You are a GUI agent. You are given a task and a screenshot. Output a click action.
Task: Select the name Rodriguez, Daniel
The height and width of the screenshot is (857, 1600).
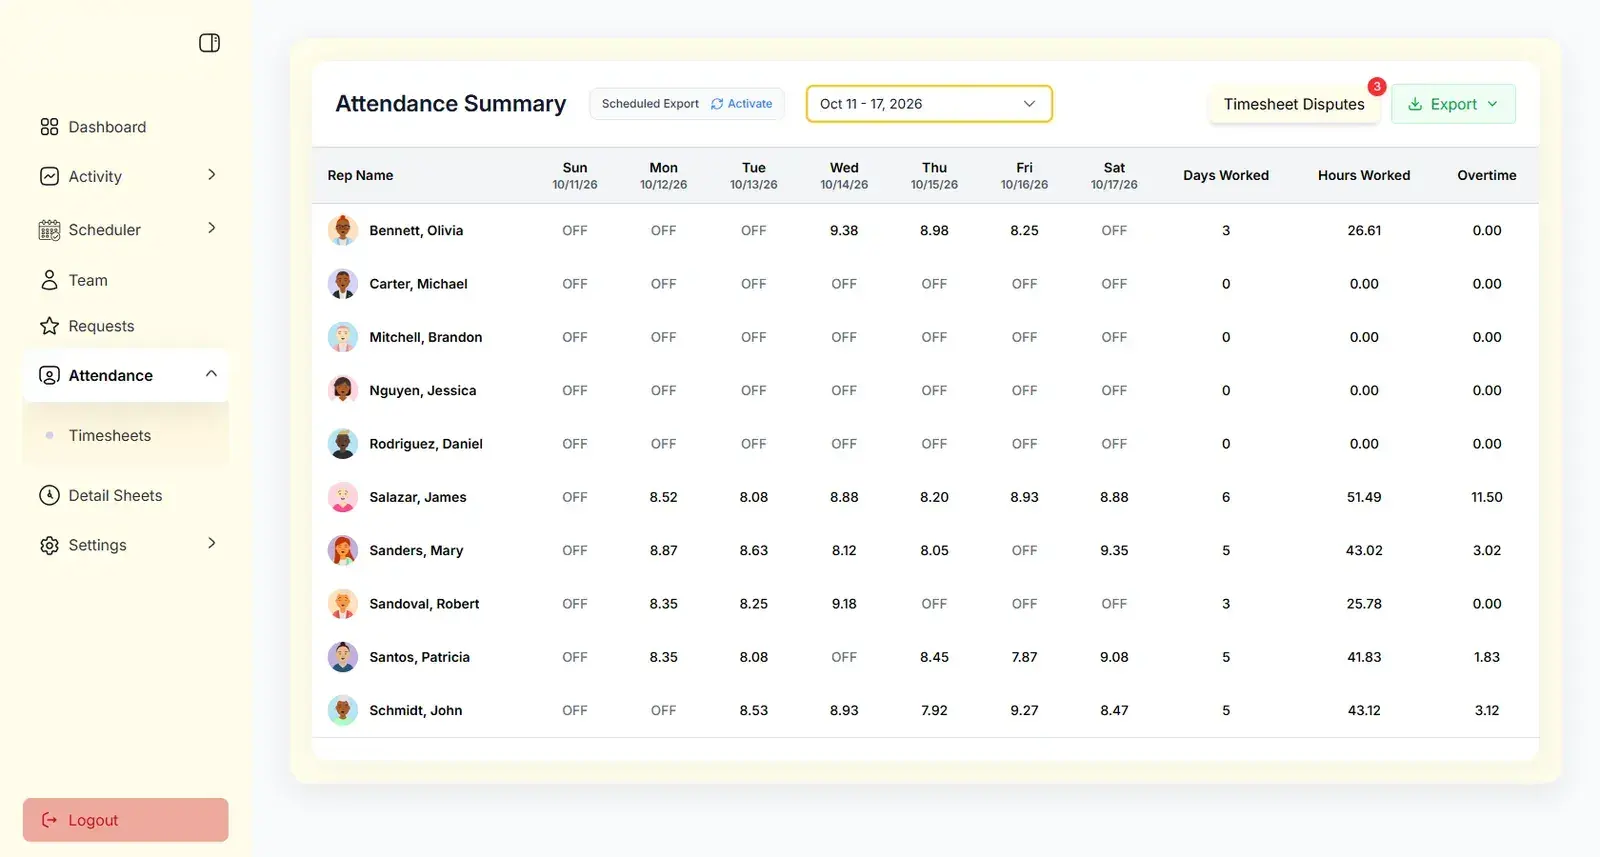pos(426,444)
